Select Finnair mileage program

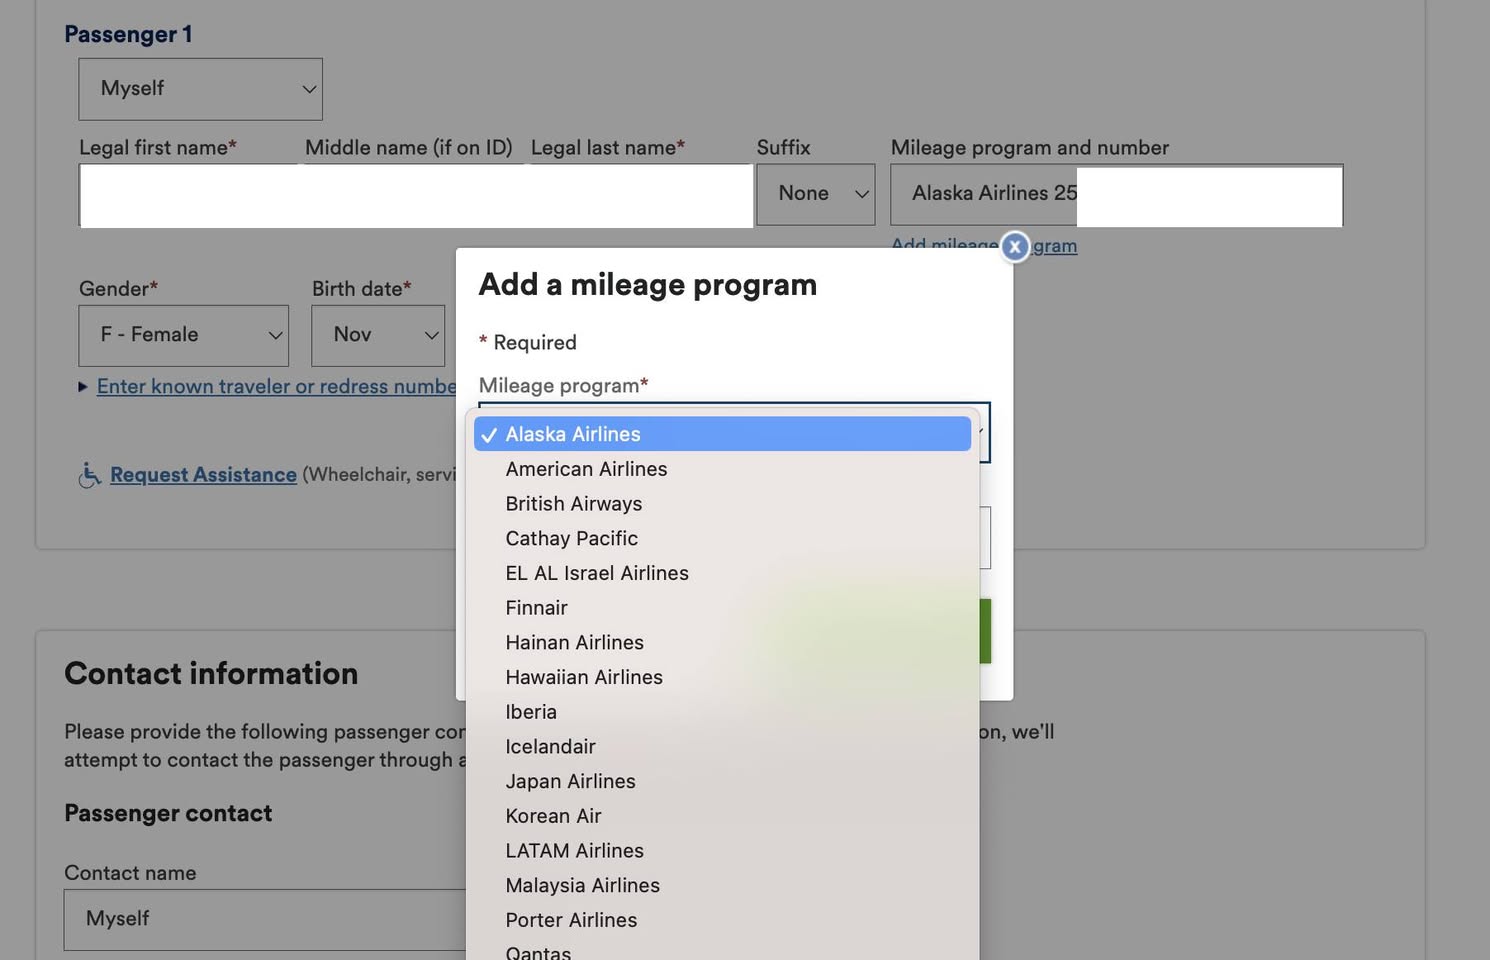pyautogui.click(x=536, y=608)
